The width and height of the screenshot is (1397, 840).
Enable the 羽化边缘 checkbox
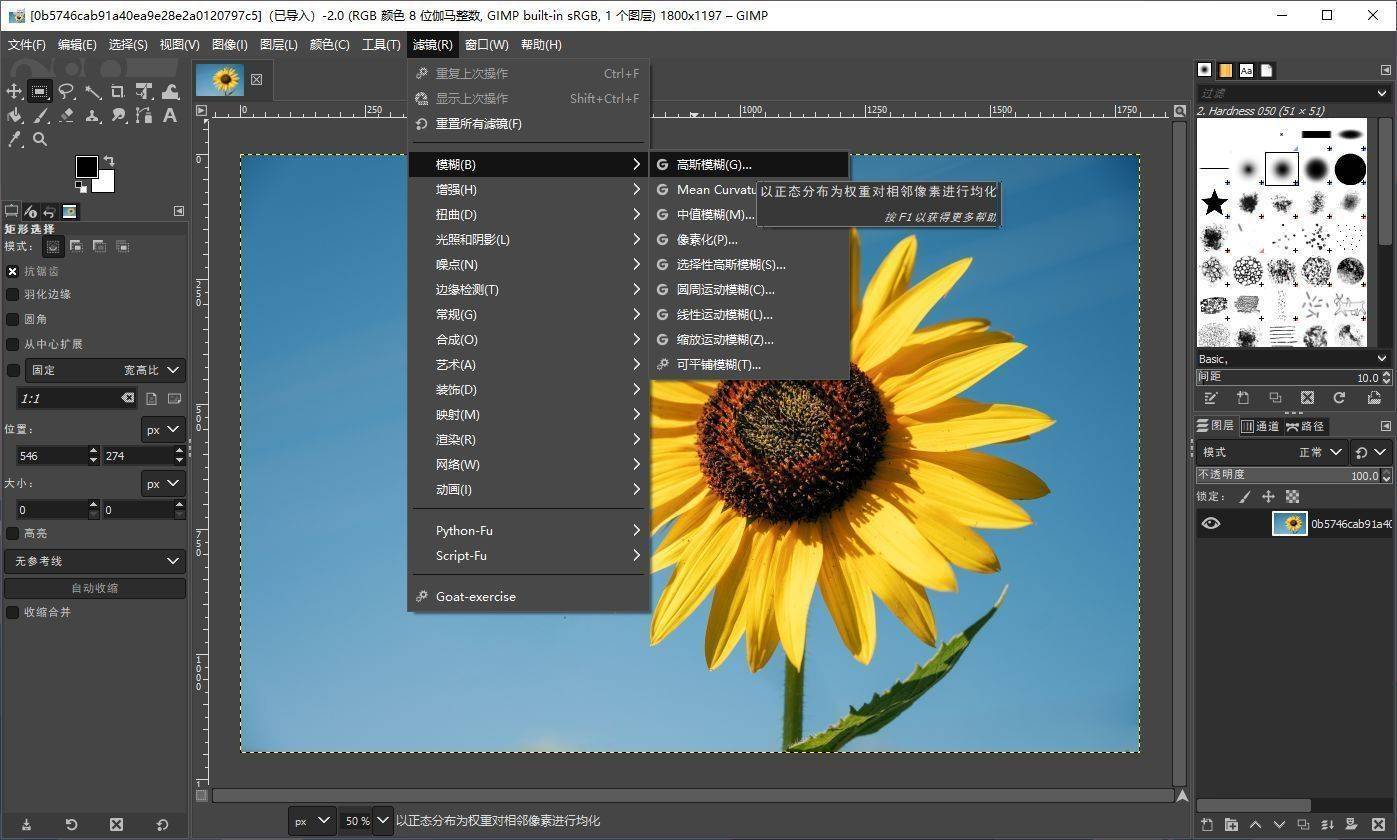click(13, 294)
